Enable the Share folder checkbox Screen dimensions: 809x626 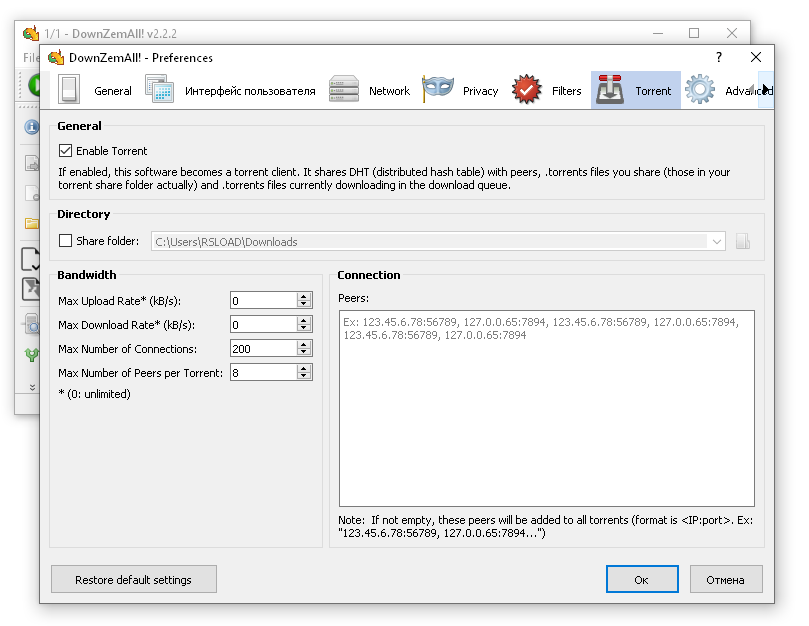65,241
